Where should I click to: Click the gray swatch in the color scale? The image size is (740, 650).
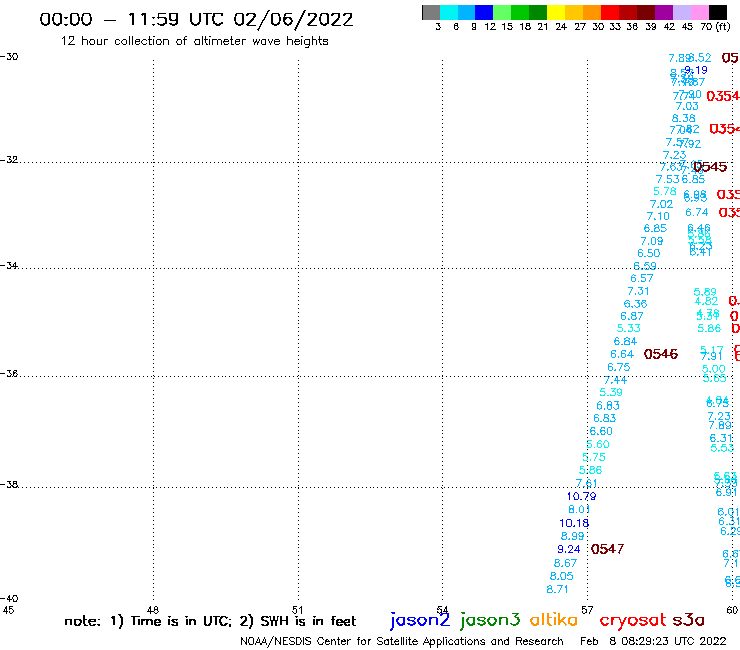(431, 12)
